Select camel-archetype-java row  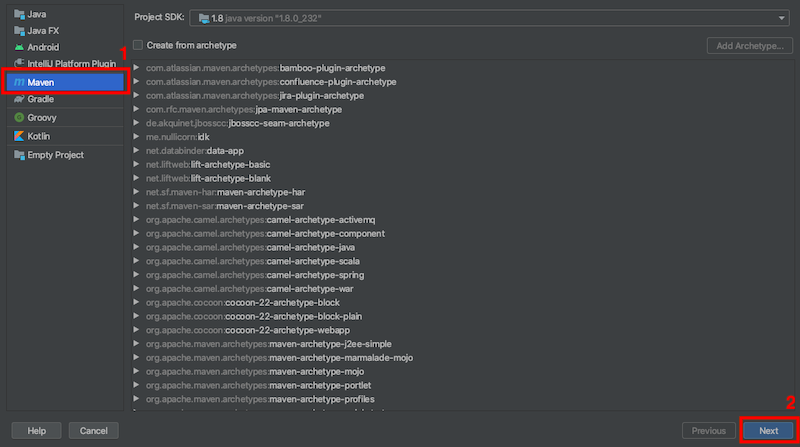[x=462, y=247]
